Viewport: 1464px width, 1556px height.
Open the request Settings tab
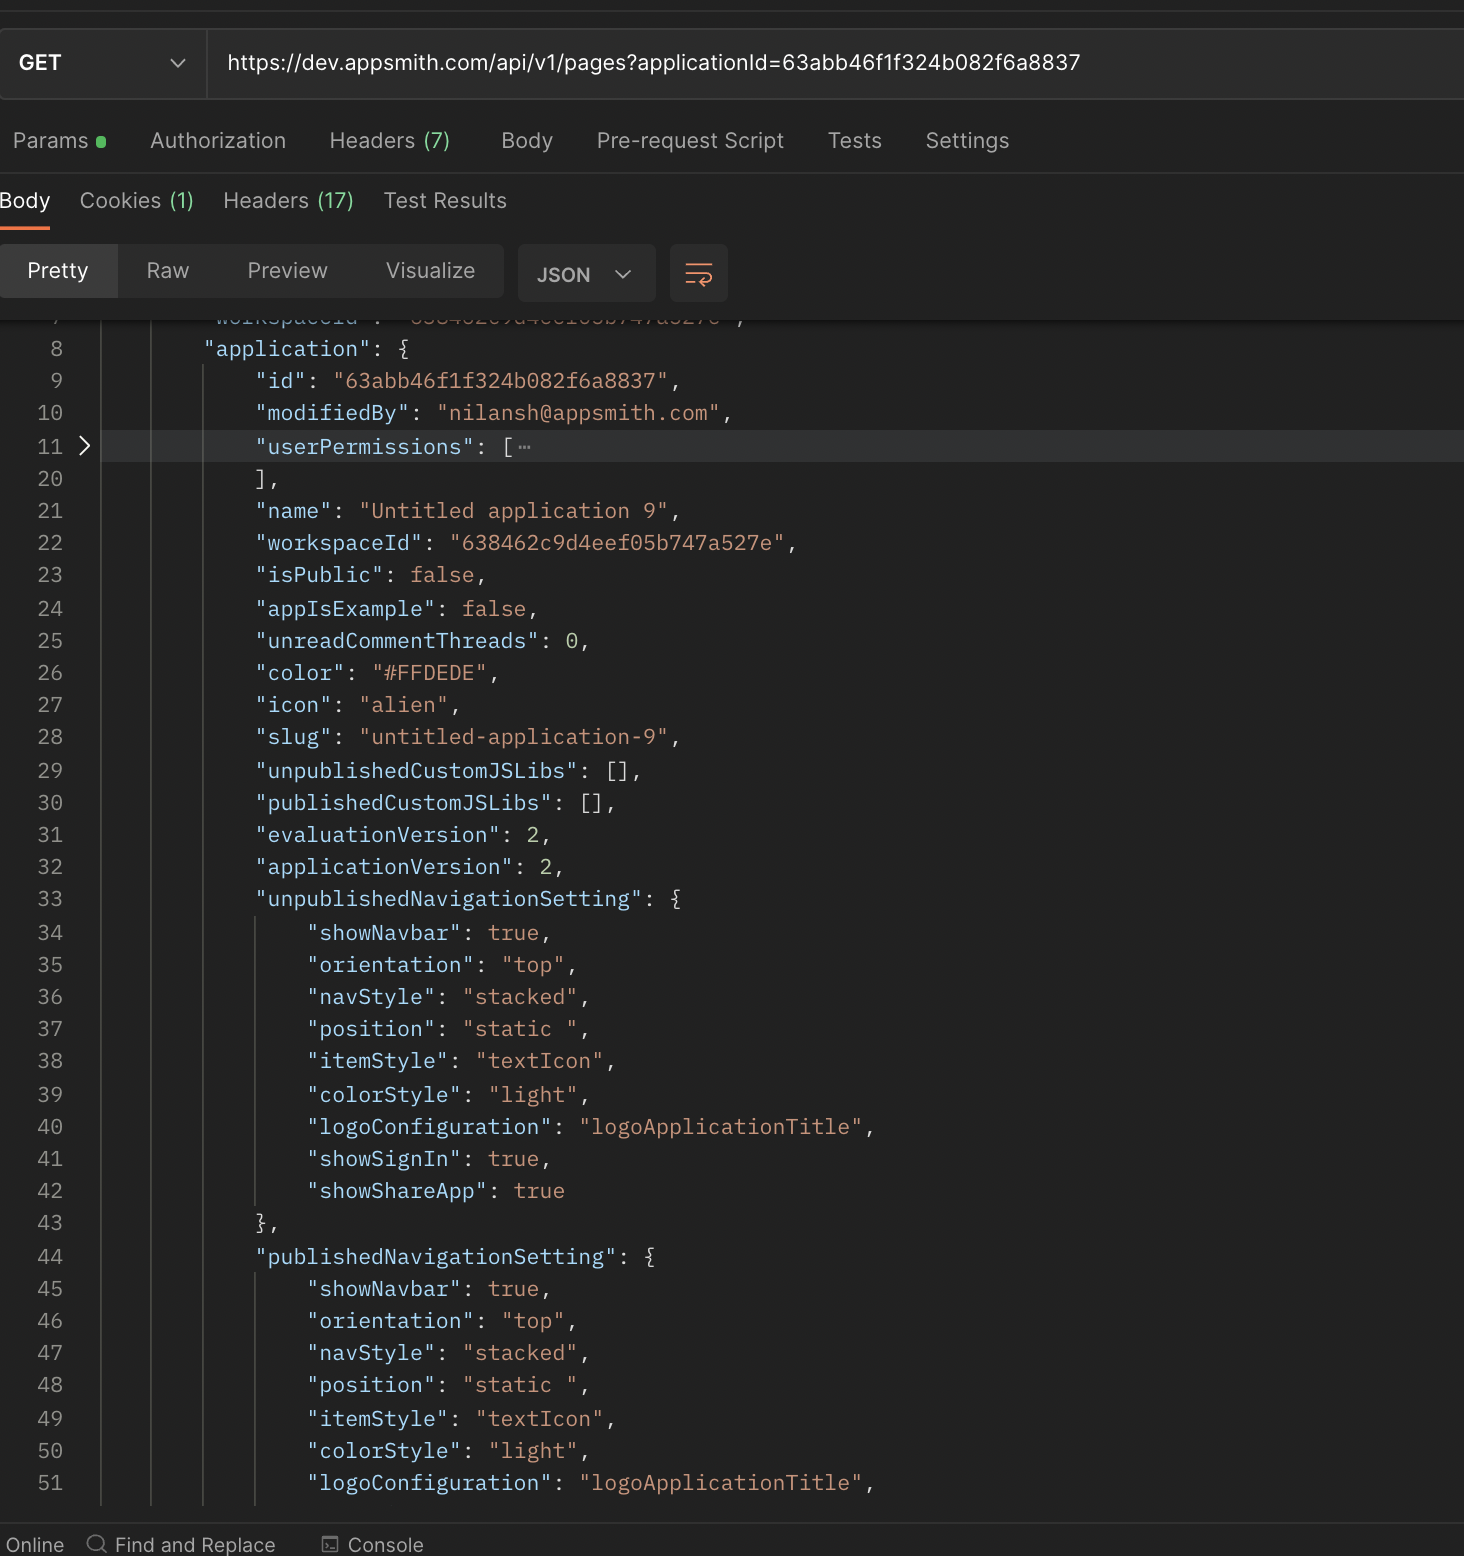pos(967,141)
